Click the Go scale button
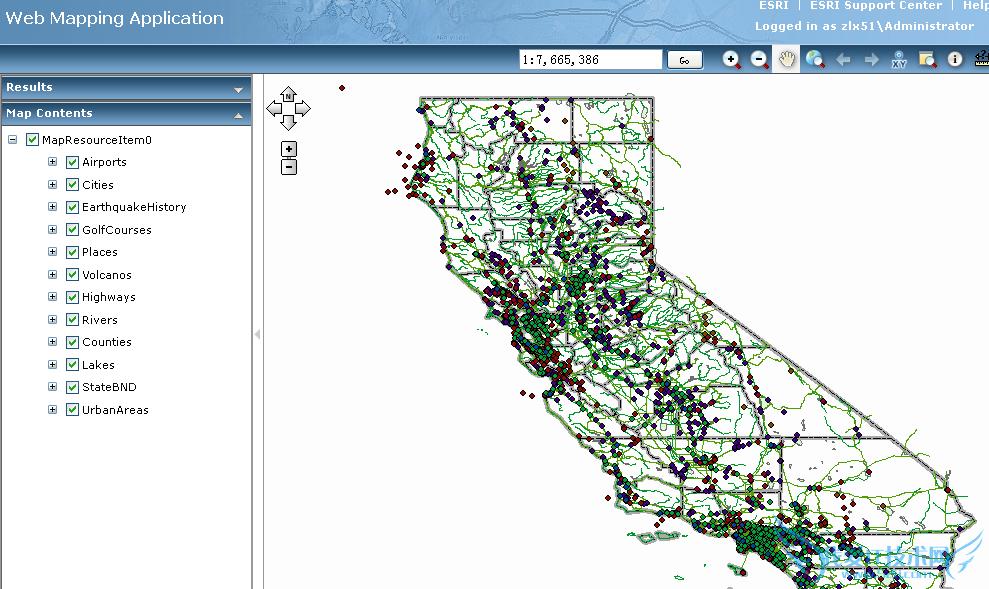989x589 pixels. pos(684,60)
